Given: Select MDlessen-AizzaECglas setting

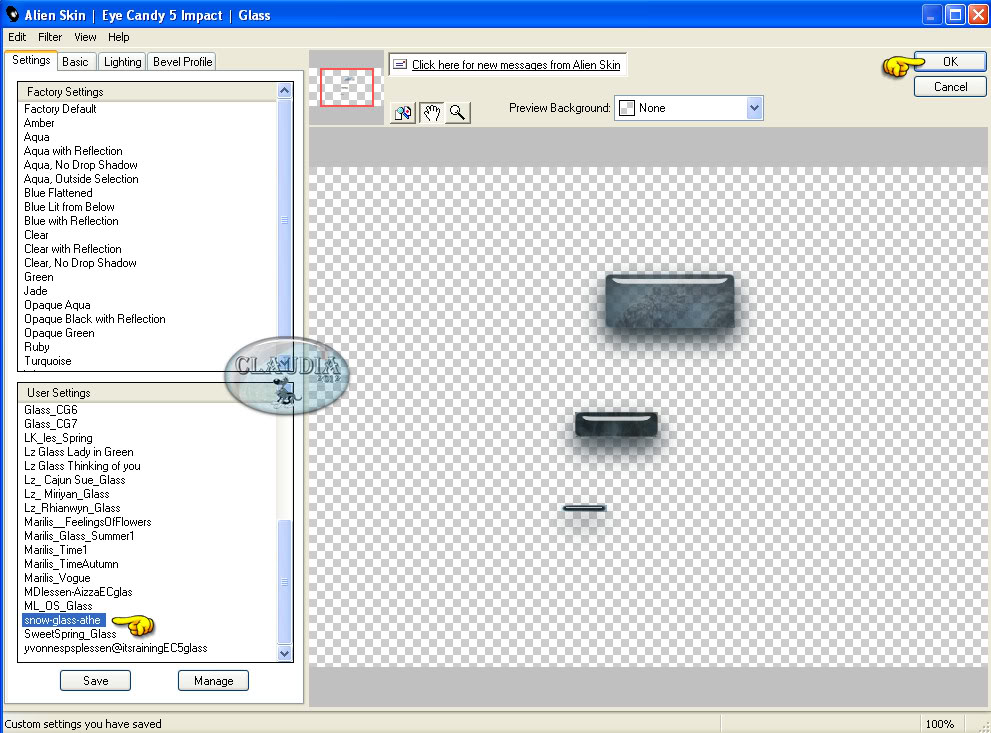Looking at the screenshot, I should [x=78, y=591].
